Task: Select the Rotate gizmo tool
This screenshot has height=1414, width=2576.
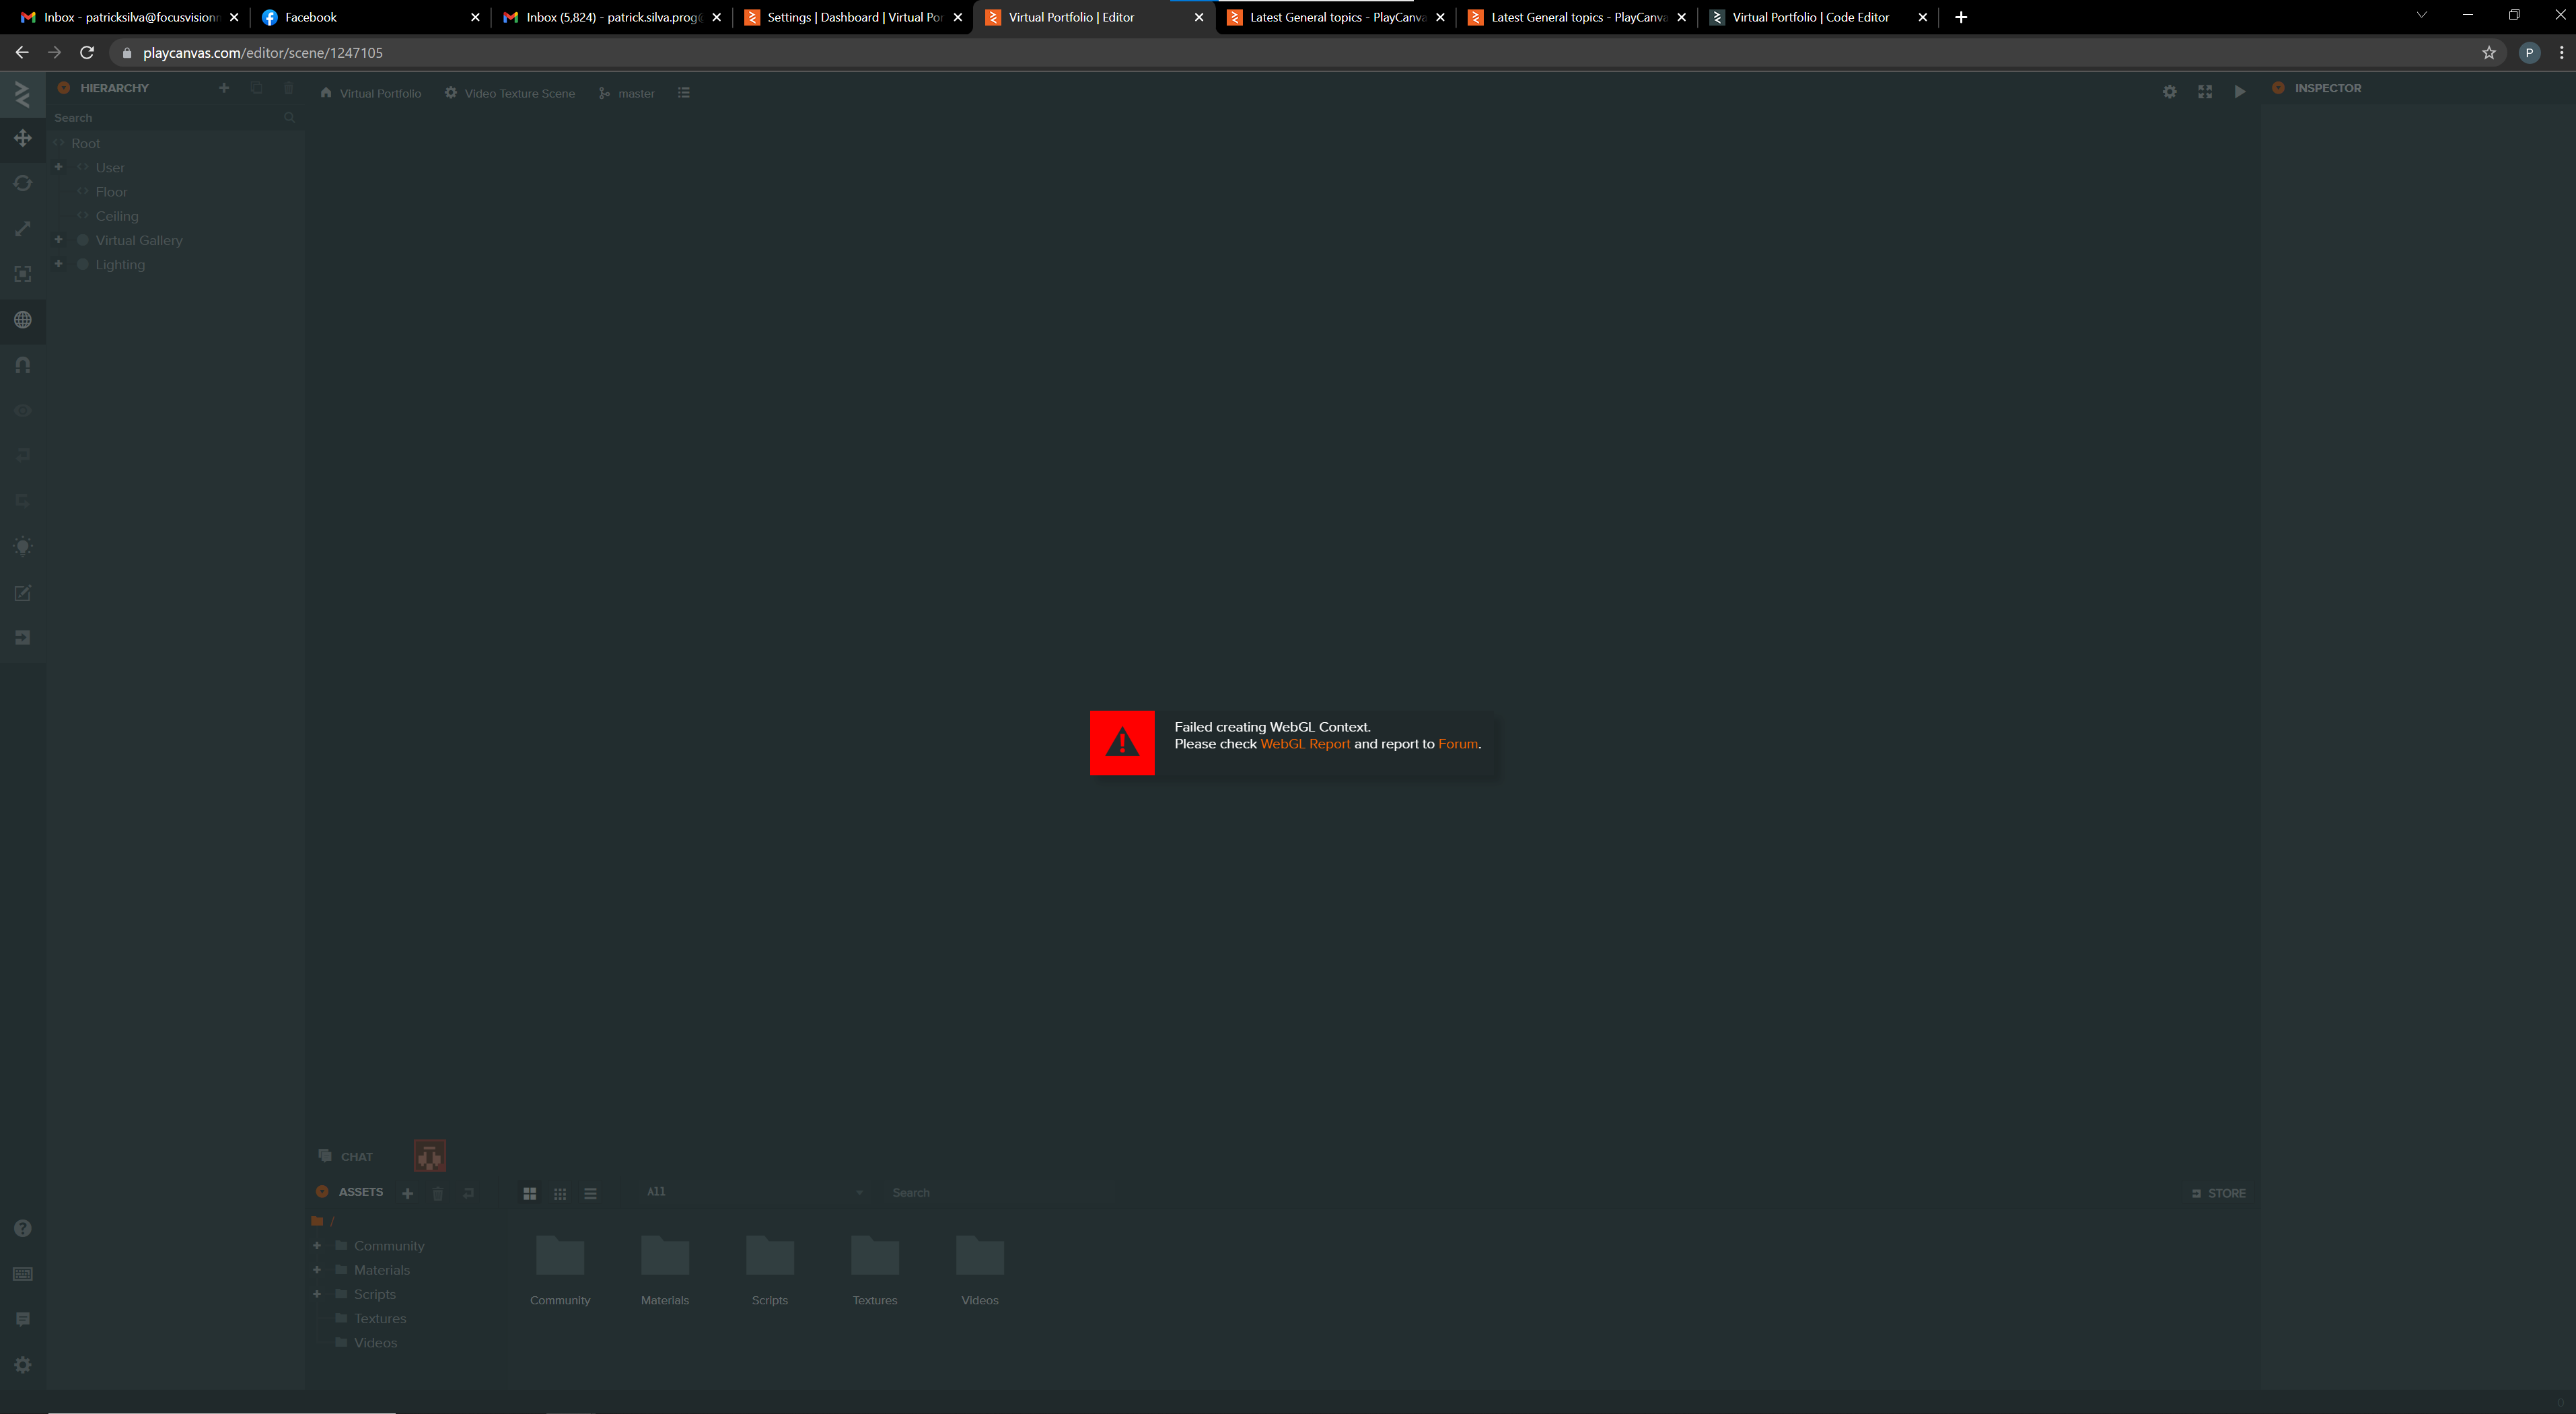Action: [x=23, y=183]
